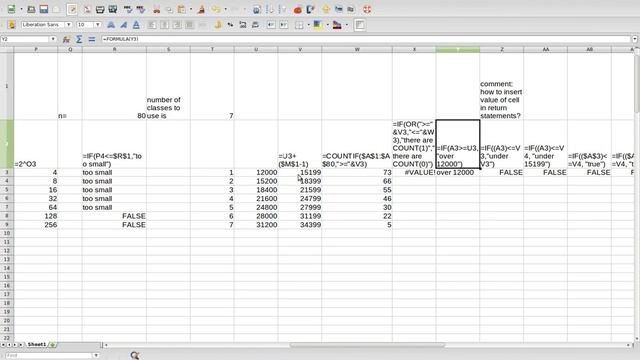This screenshot has height=360, width=640.
Task: Apply percent number format
Action: point(230,25)
